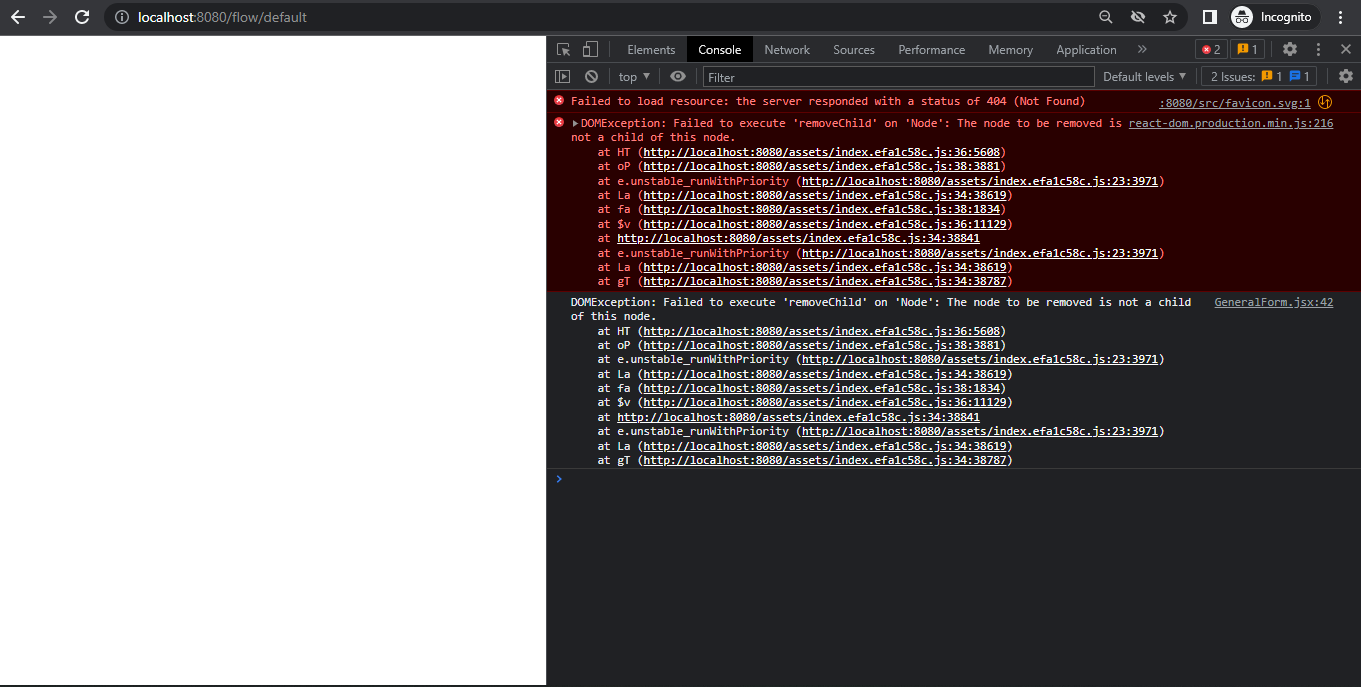The width and height of the screenshot is (1361, 687).
Task: Switch to the Network panel
Action: tap(786, 49)
